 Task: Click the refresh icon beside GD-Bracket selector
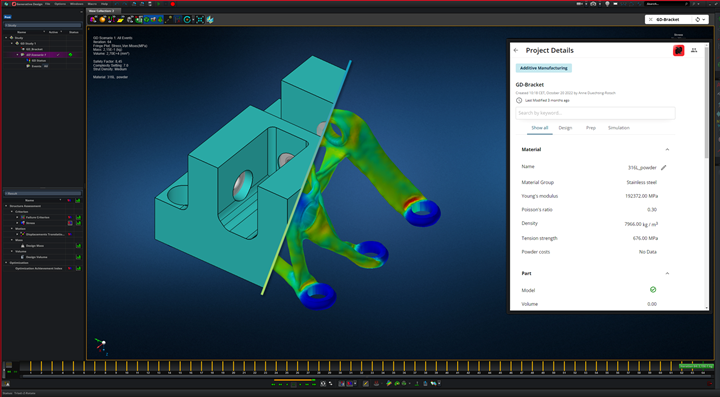coord(698,19)
